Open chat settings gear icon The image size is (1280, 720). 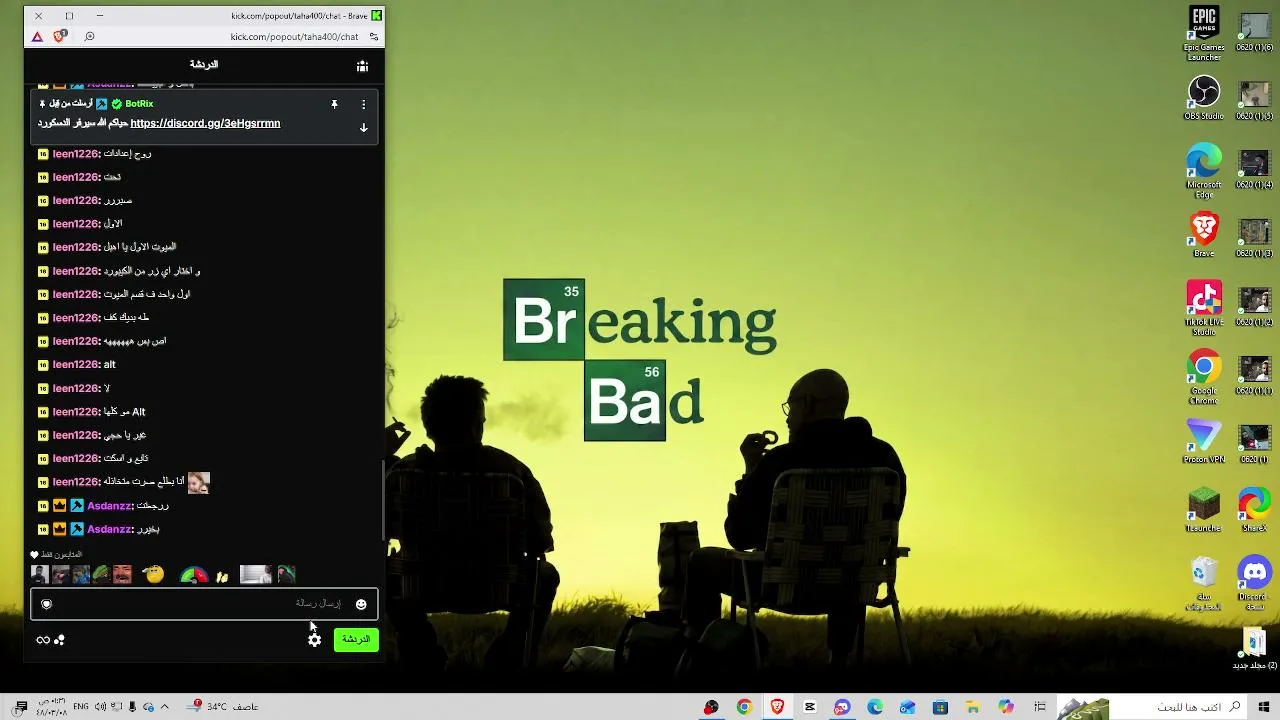(315, 640)
